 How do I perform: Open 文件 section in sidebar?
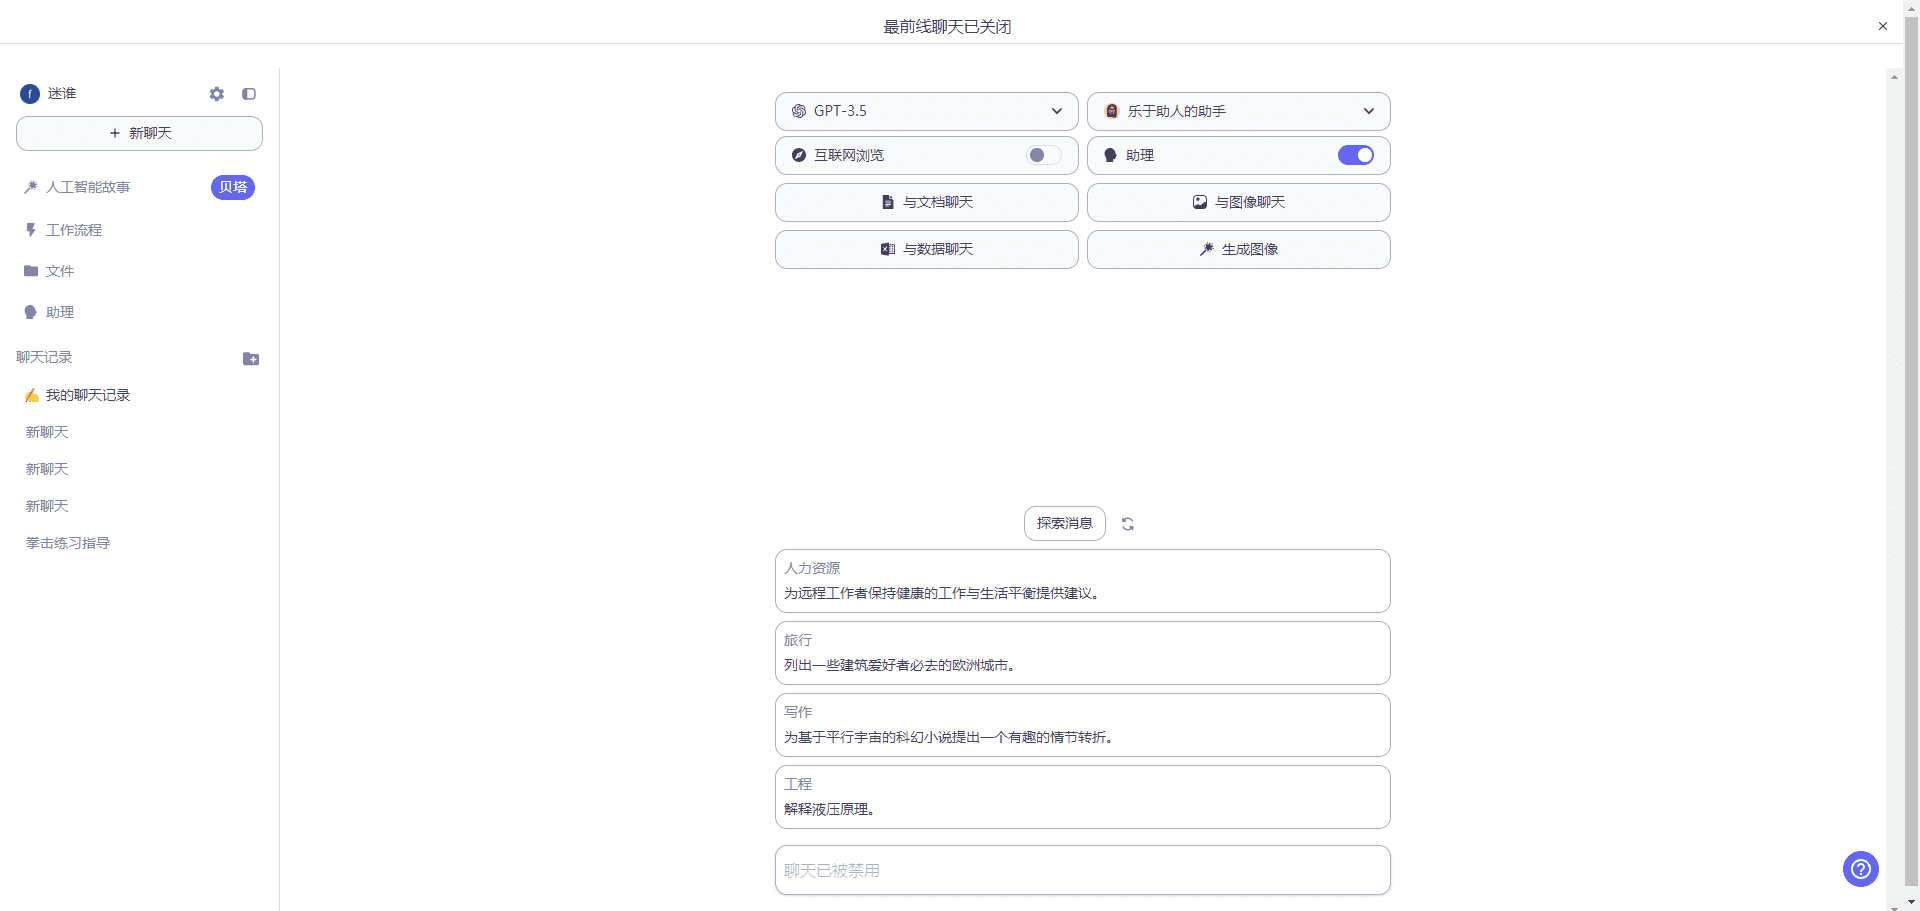[60, 271]
